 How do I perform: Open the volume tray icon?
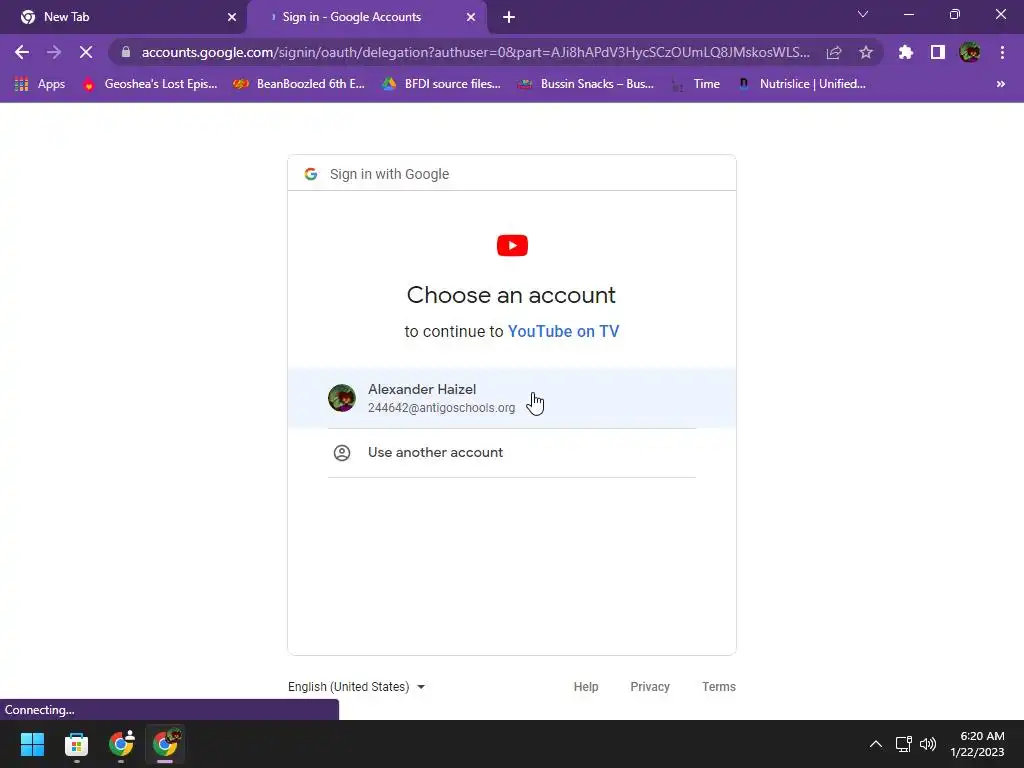[x=927, y=744]
